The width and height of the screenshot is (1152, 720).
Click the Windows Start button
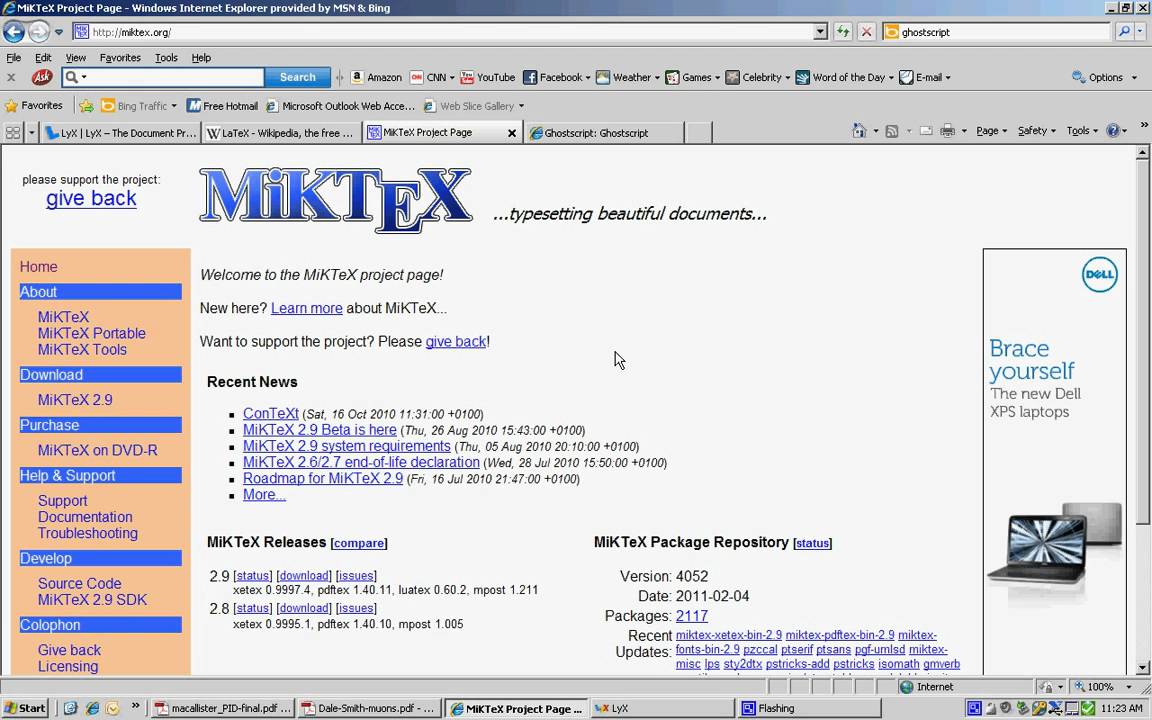25,708
